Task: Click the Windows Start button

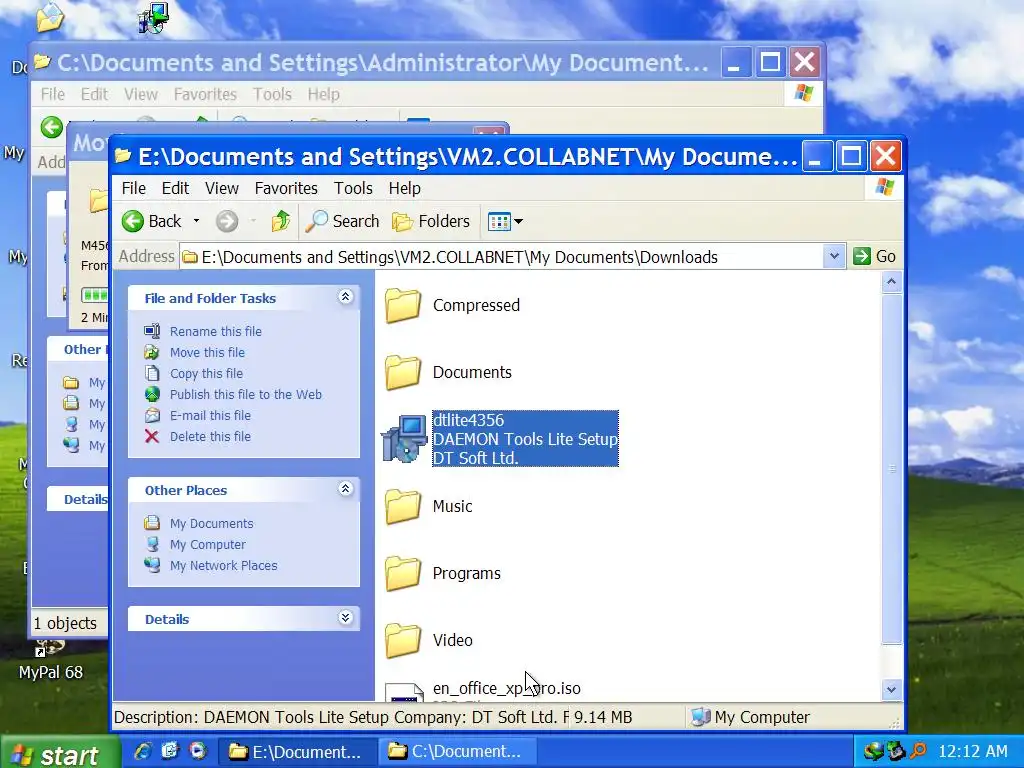Action: coord(60,754)
